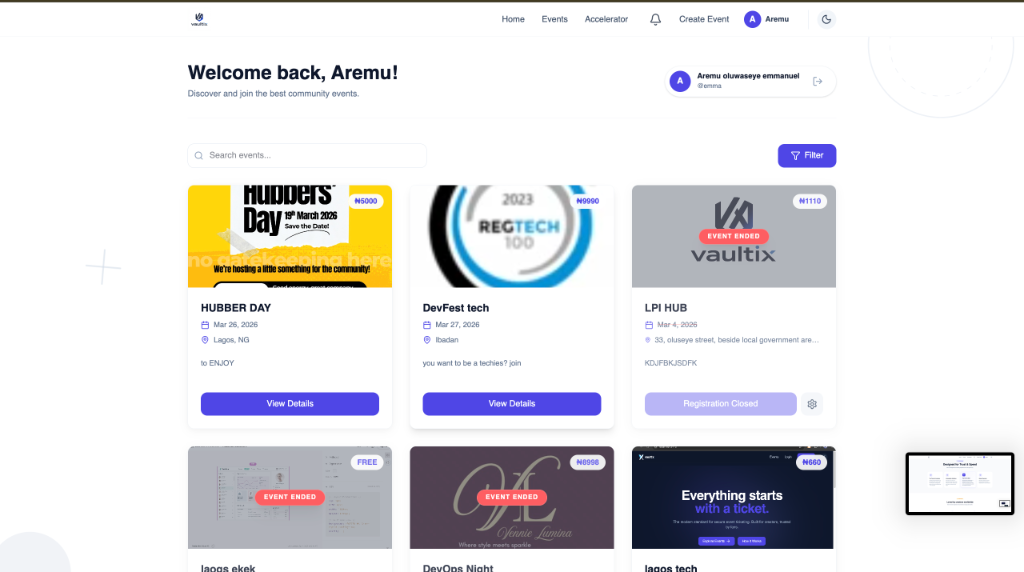Toggle dark mode with the moon icon
Image resolution: width=1024 pixels, height=572 pixels.
coord(826,20)
